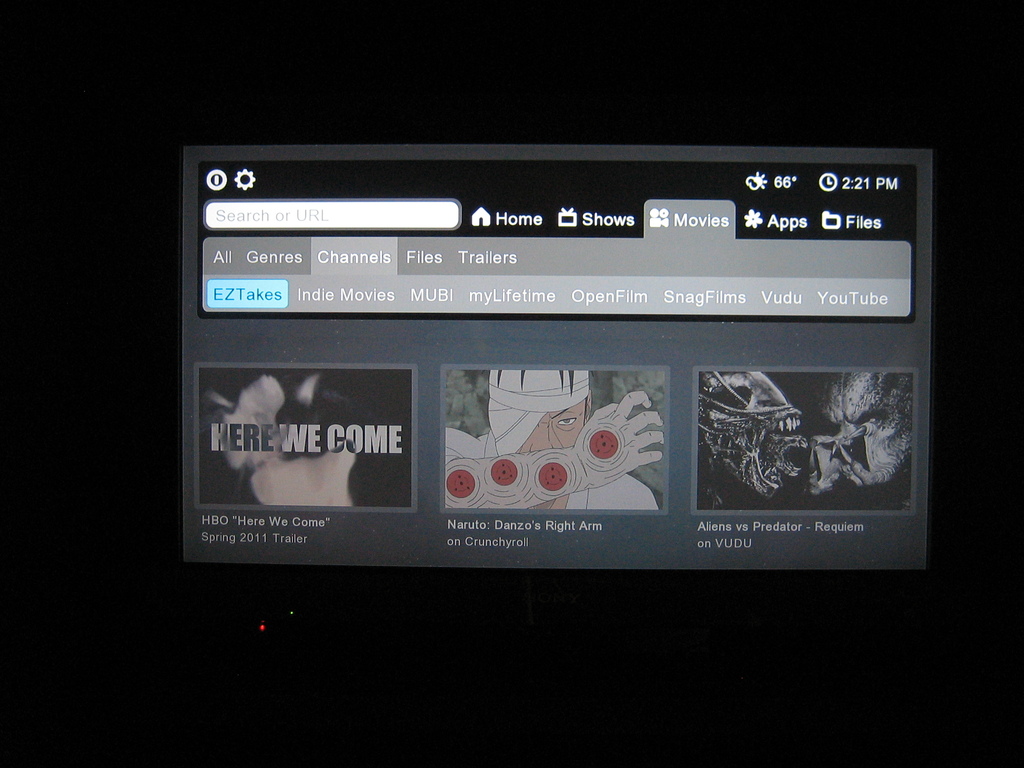The width and height of the screenshot is (1024, 768).
Task: Click the "on VUDU" caption
Action: (724, 543)
